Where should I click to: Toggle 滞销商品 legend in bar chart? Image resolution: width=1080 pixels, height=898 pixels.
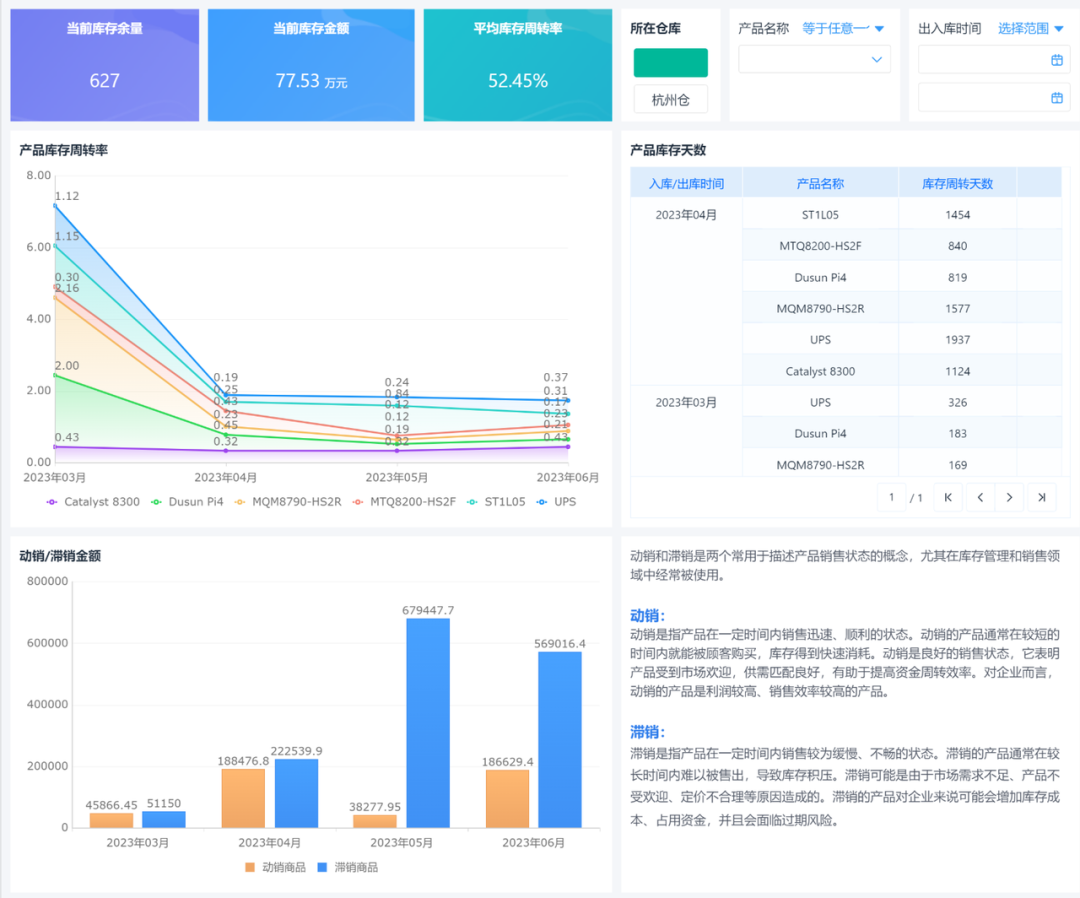tap(348, 868)
